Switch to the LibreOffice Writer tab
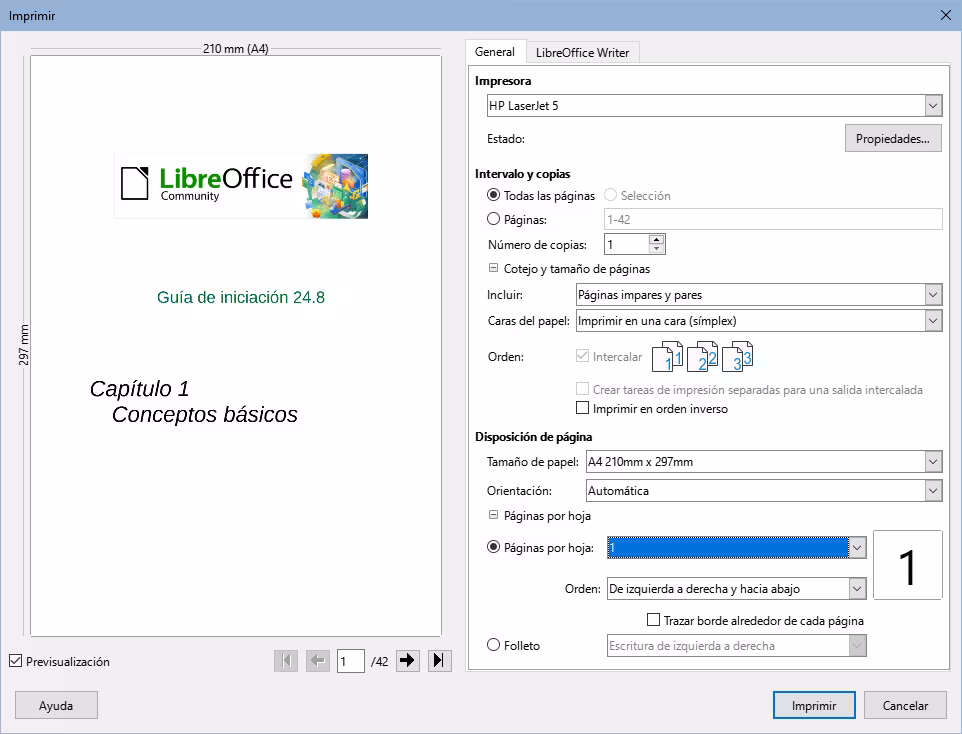962x734 pixels. click(x=582, y=53)
